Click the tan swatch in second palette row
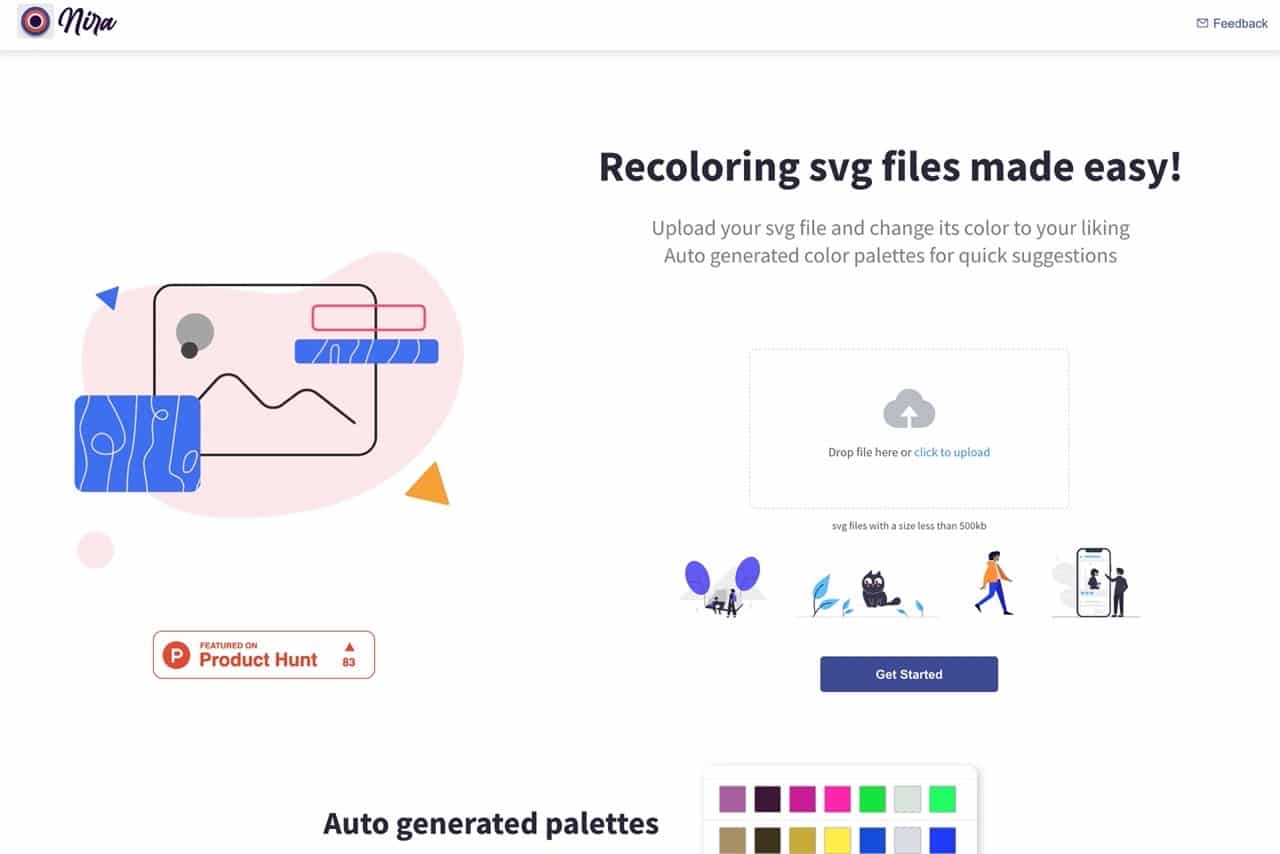This screenshot has width=1280, height=854. (732, 840)
